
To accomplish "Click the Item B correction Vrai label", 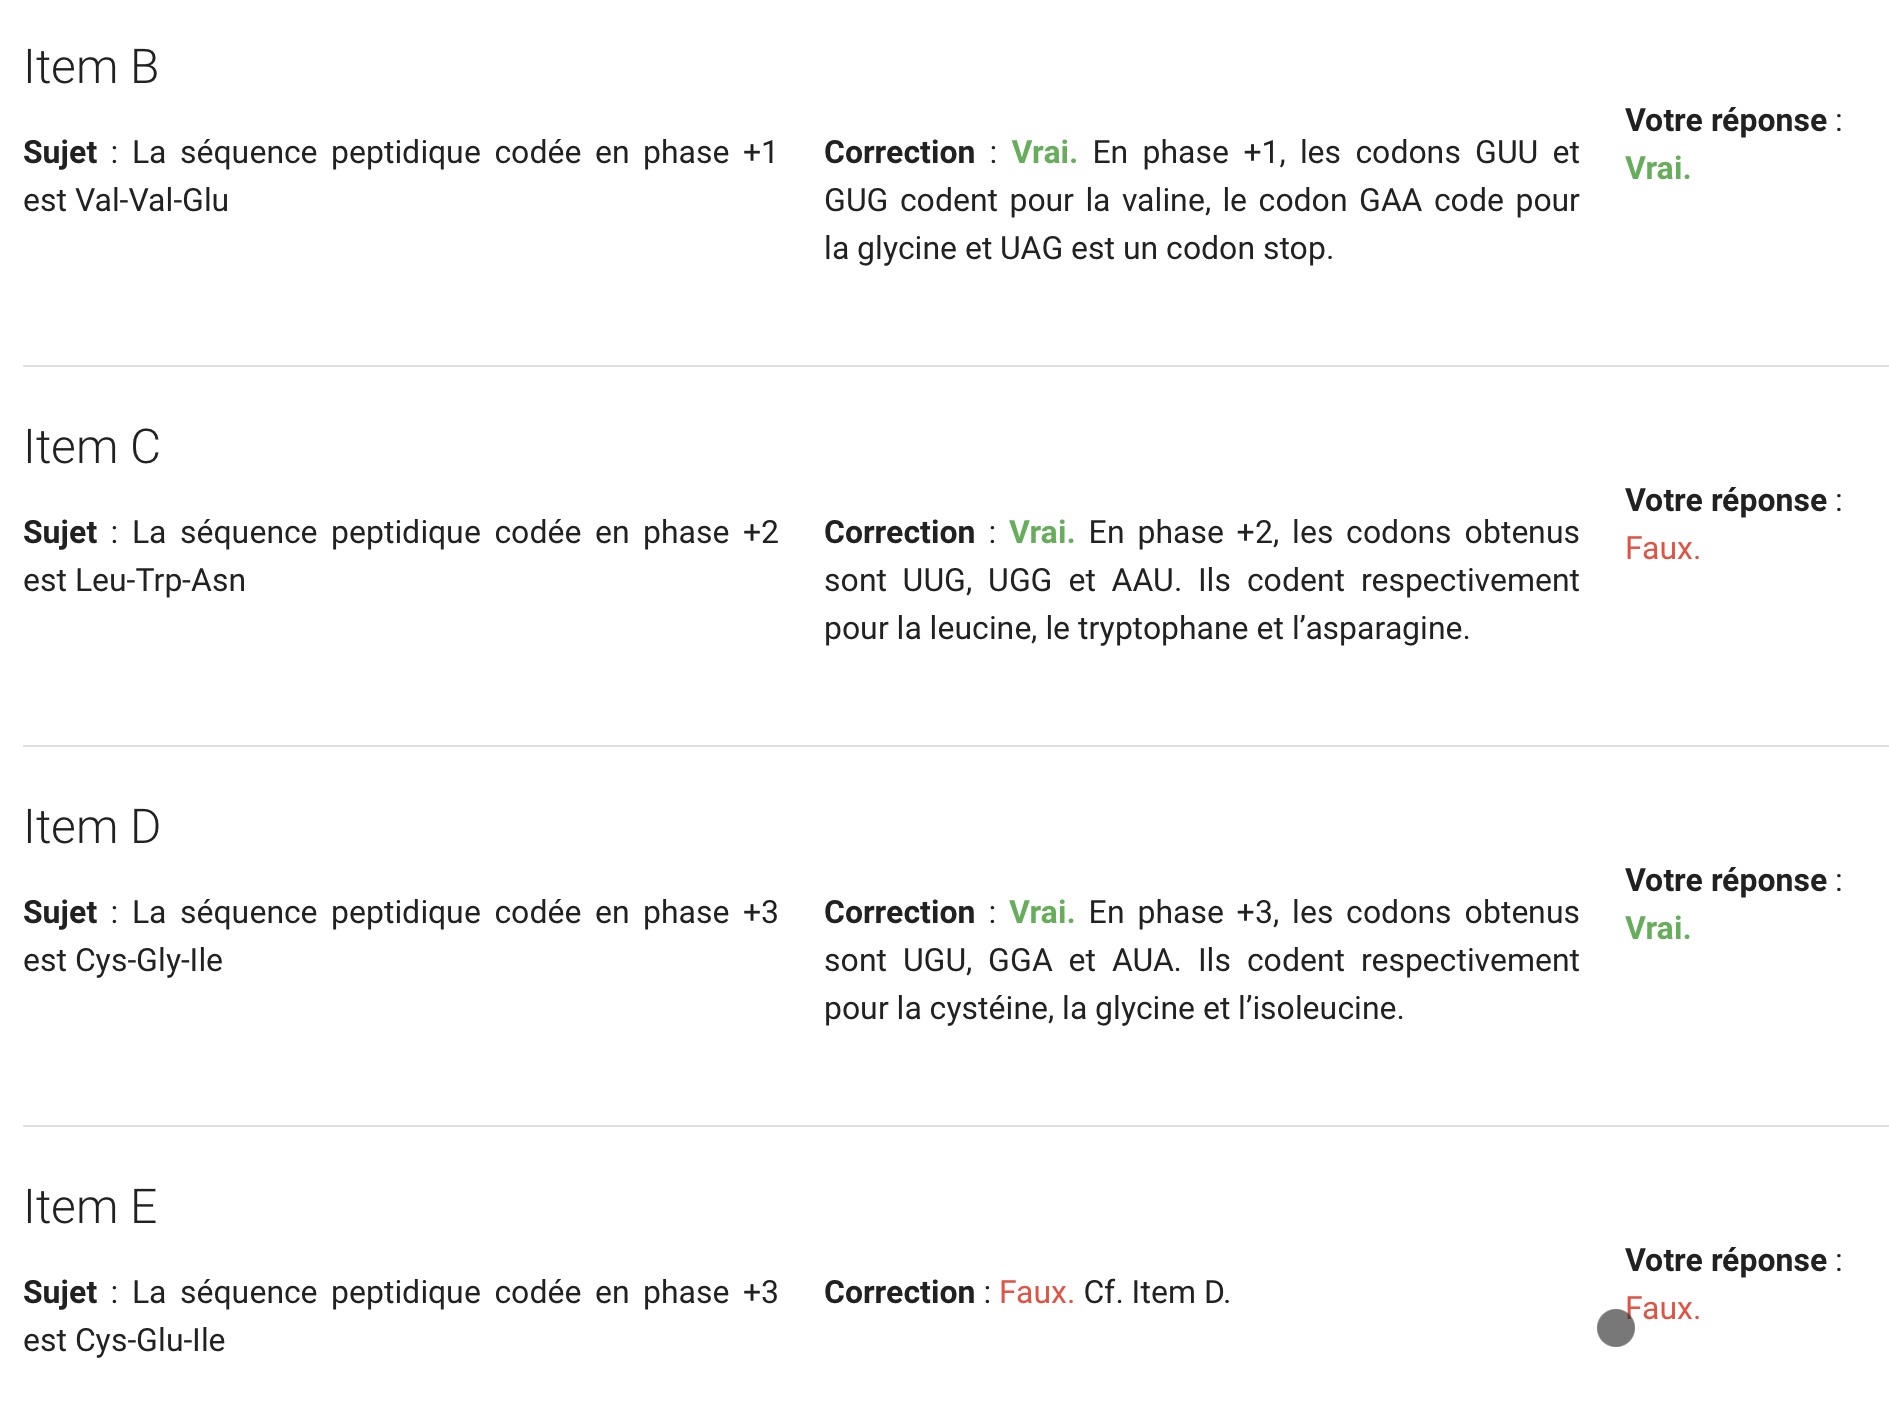I will (x=1043, y=152).
